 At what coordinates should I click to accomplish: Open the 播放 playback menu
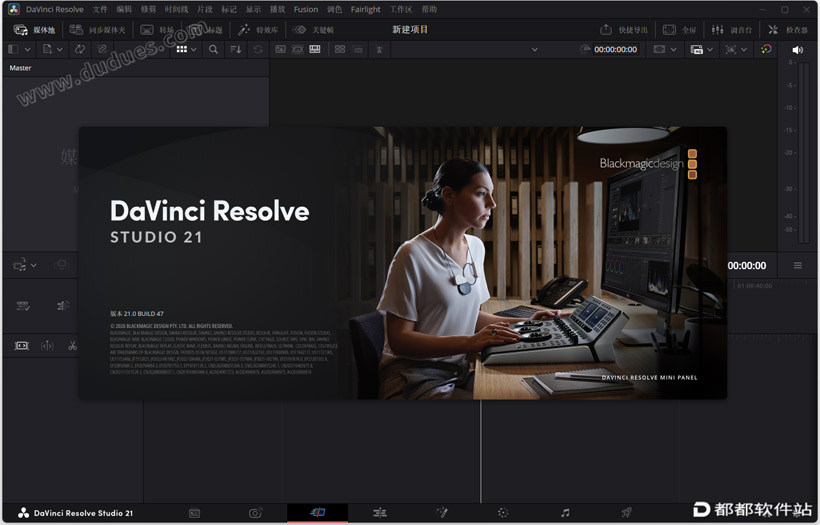[x=277, y=9]
